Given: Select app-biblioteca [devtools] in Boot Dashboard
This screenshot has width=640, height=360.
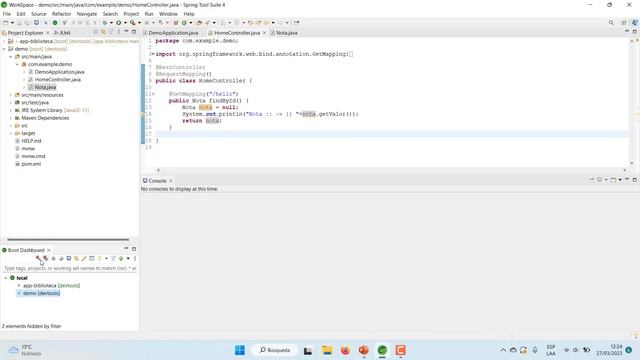Looking at the screenshot, I should point(51,286).
